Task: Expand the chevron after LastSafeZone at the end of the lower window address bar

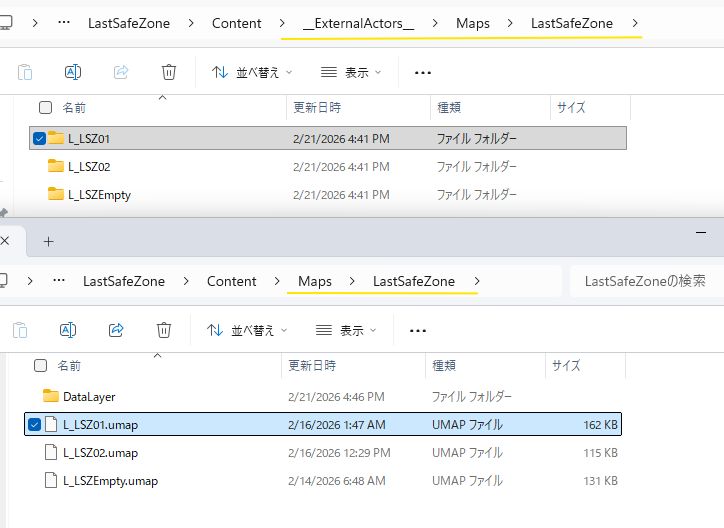Action: coord(477,281)
